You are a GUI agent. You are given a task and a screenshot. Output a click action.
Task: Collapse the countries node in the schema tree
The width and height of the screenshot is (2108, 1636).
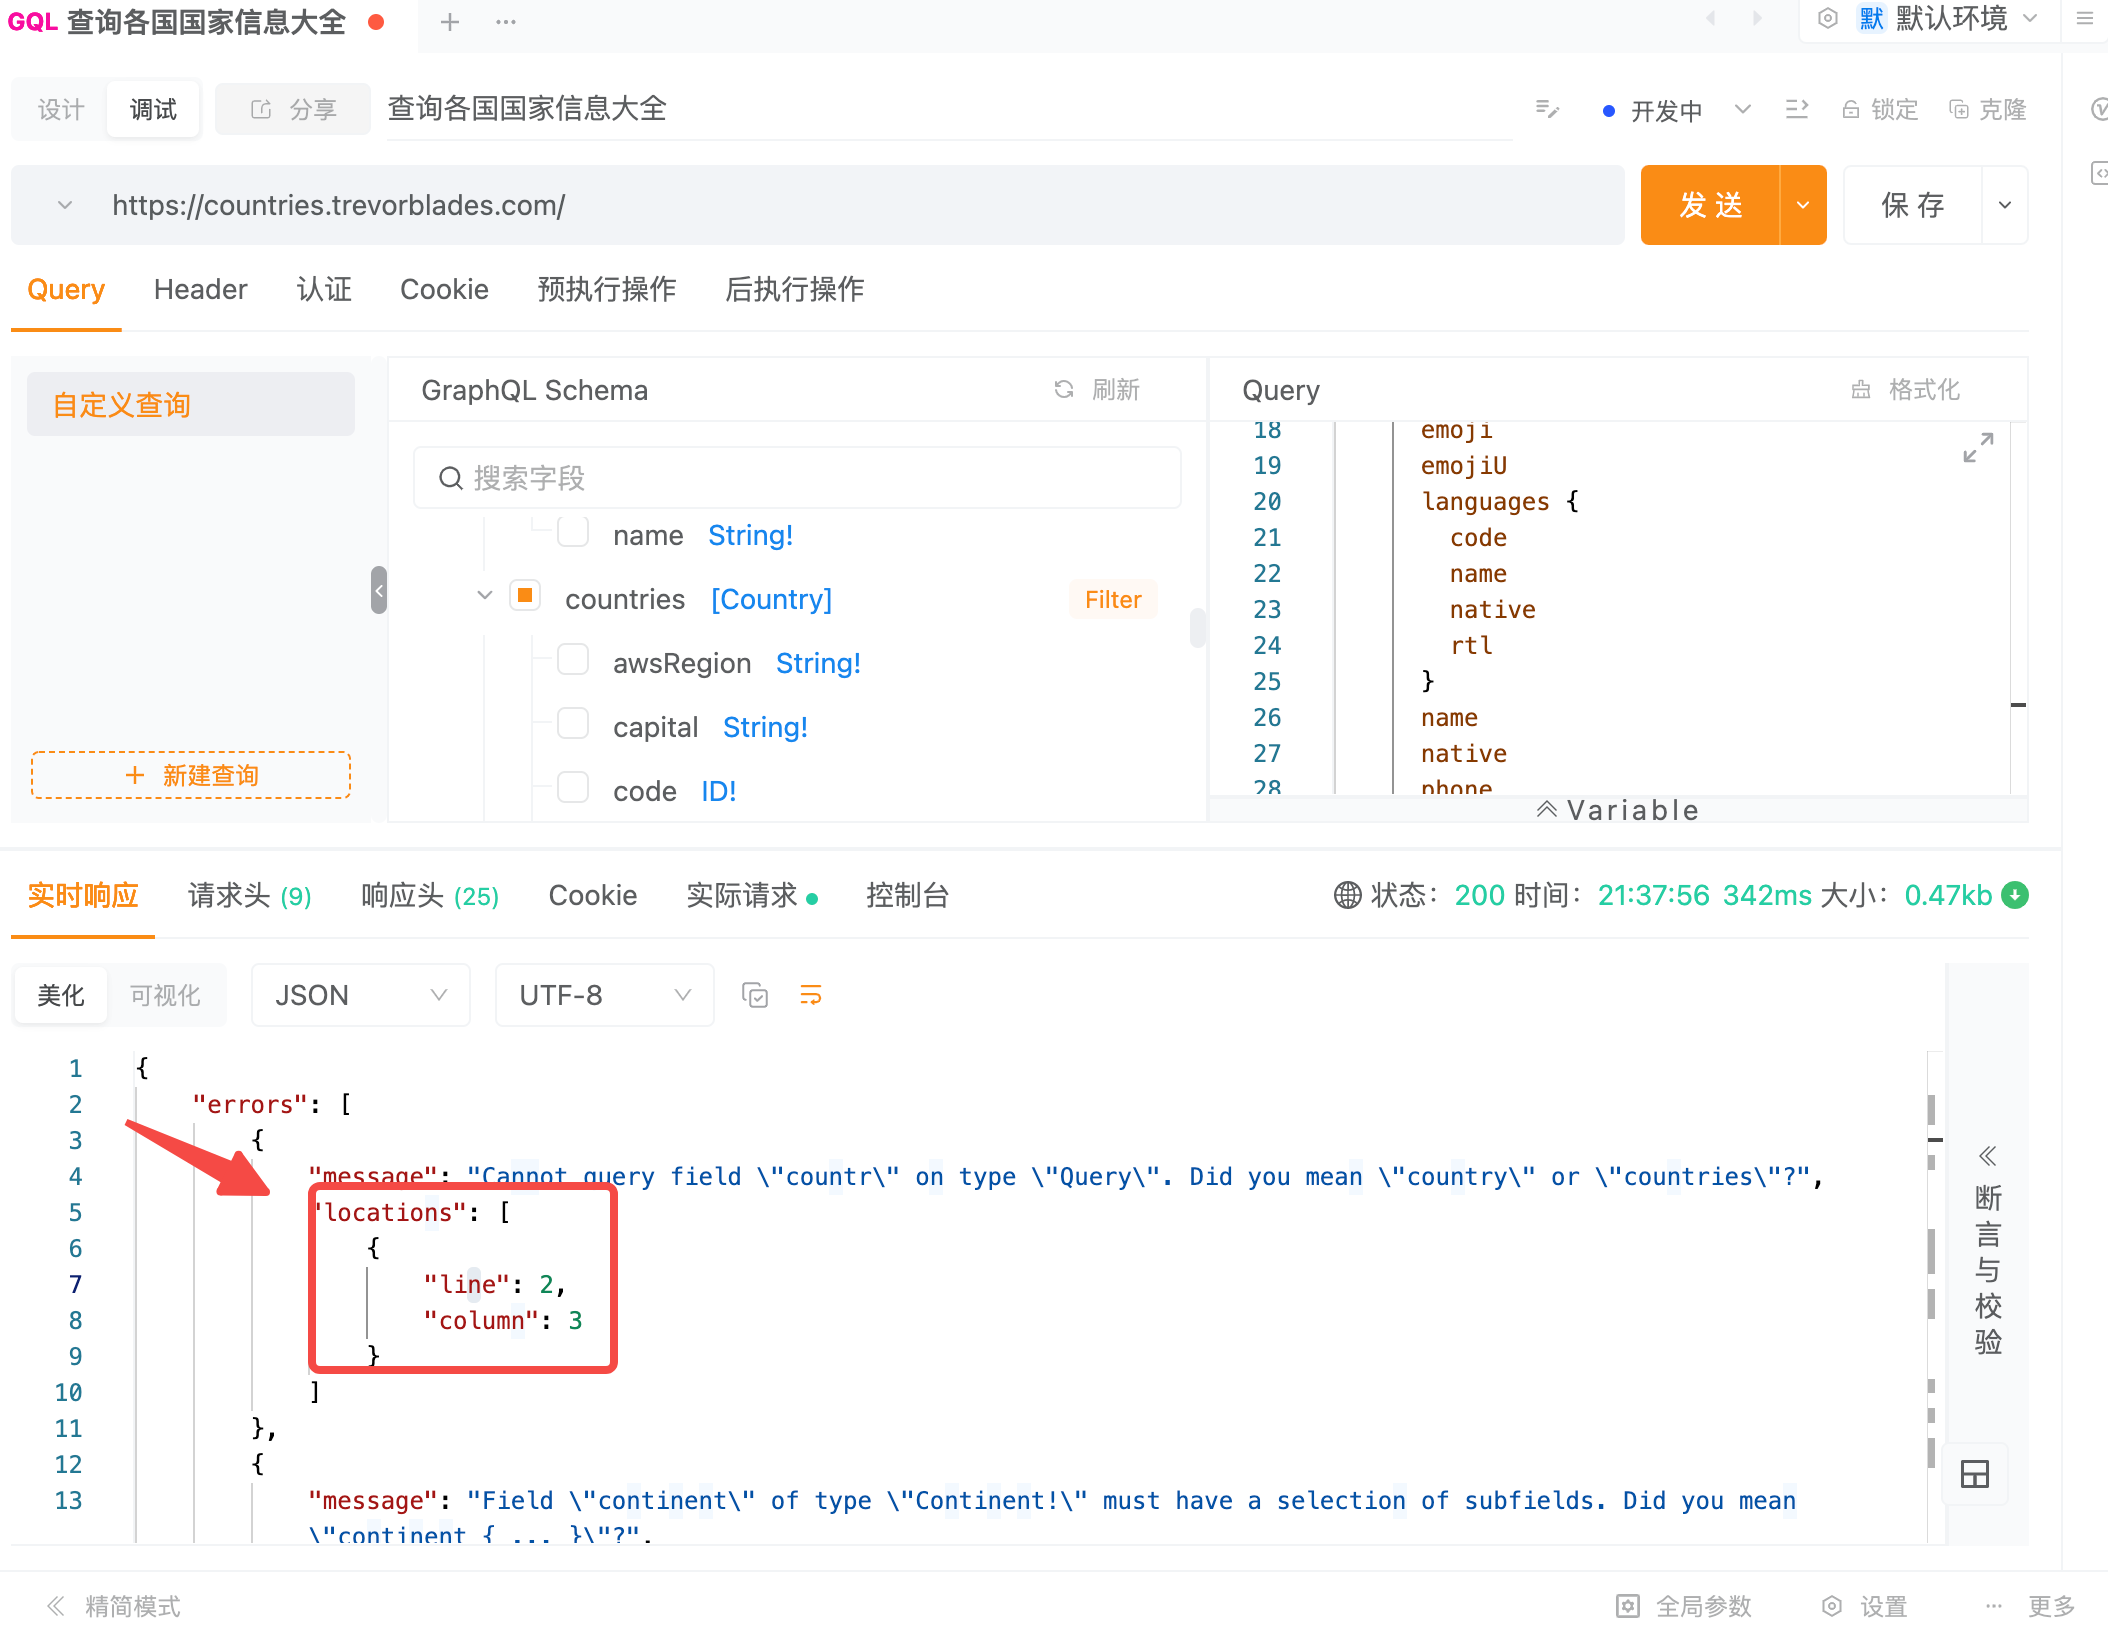coord(485,596)
